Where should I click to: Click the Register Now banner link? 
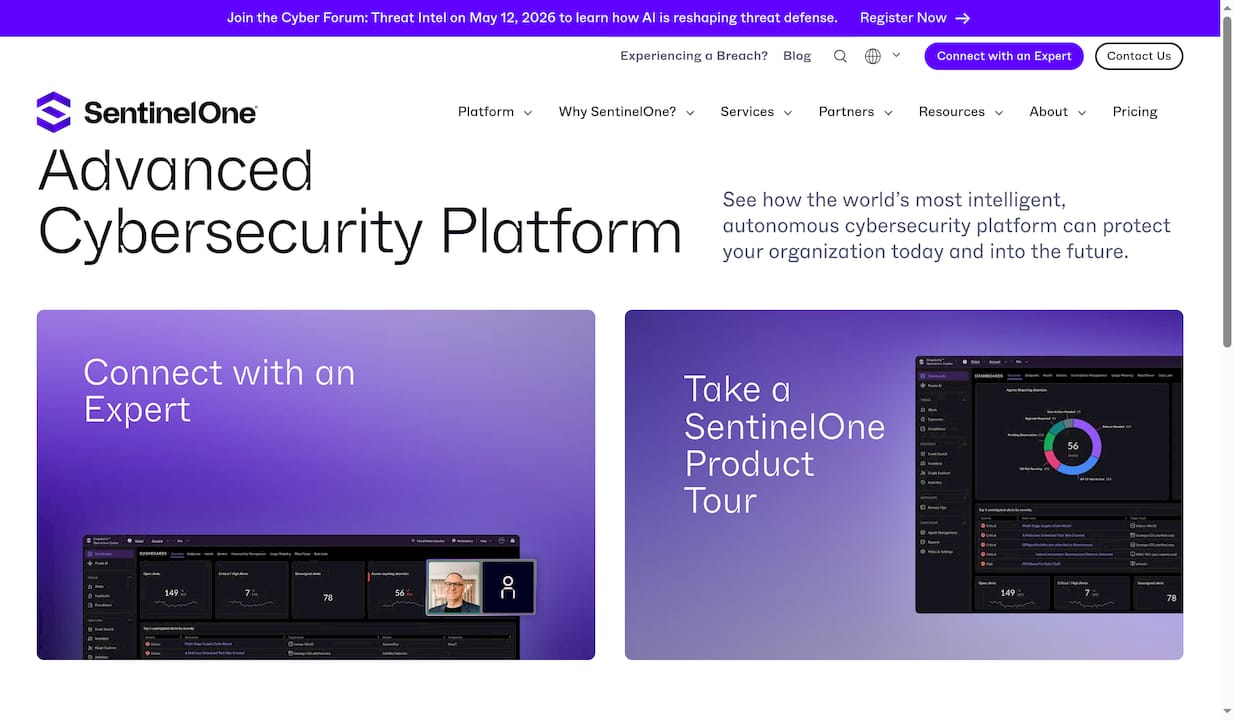coord(914,18)
